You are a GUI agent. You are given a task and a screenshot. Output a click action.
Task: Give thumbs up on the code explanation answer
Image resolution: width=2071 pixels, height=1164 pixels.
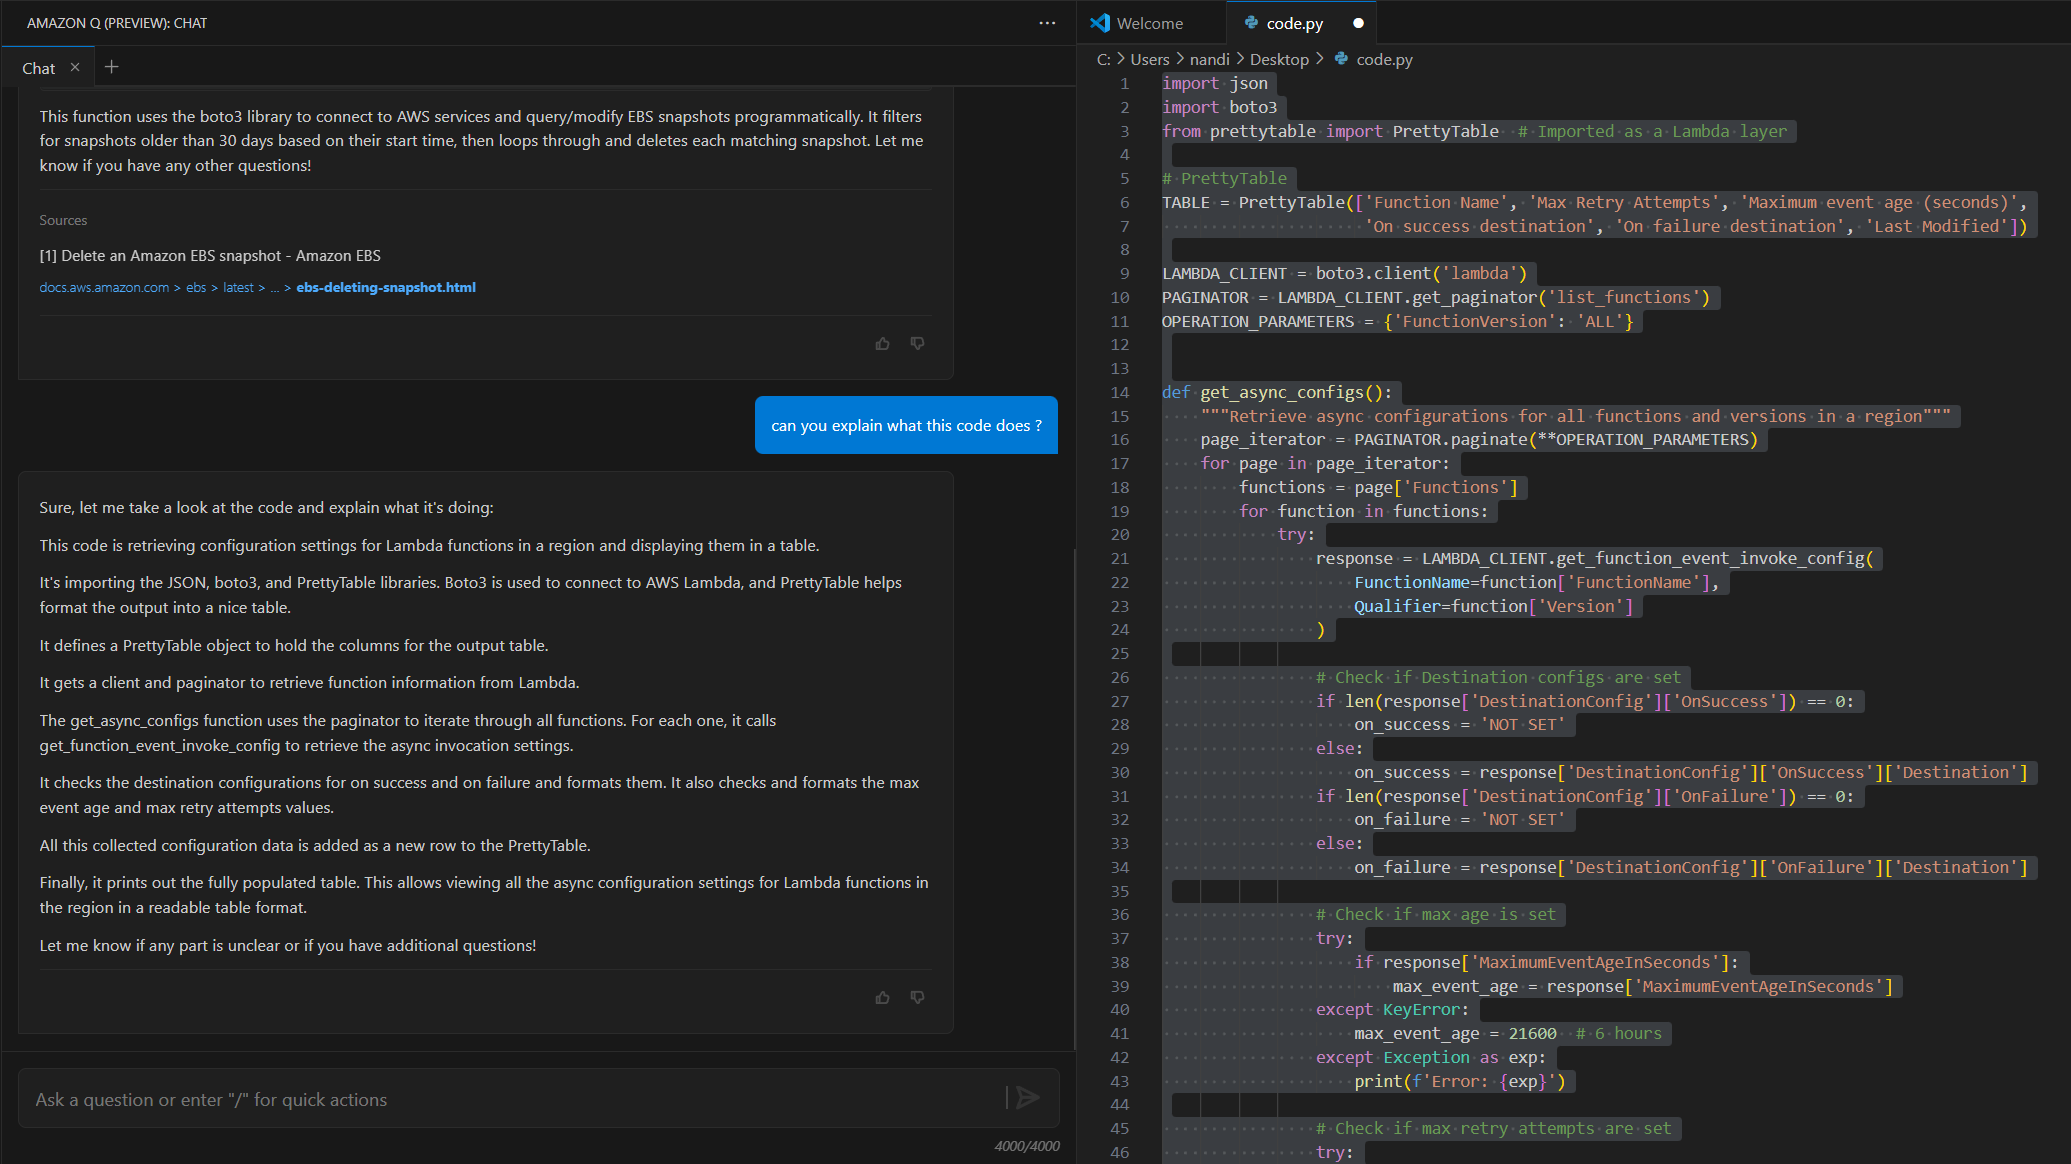(x=882, y=997)
